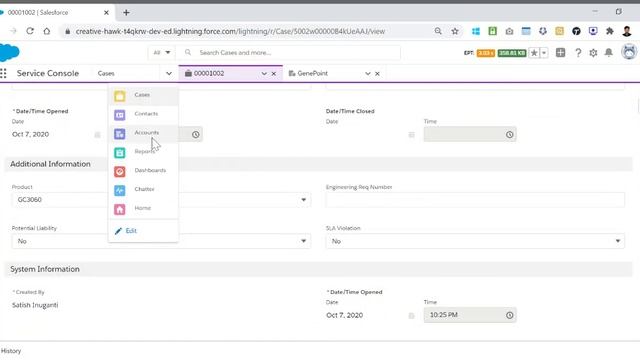This screenshot has width=640, height=360.
Task: Select Reports in the navigation menu
Action: click(143, 152)
